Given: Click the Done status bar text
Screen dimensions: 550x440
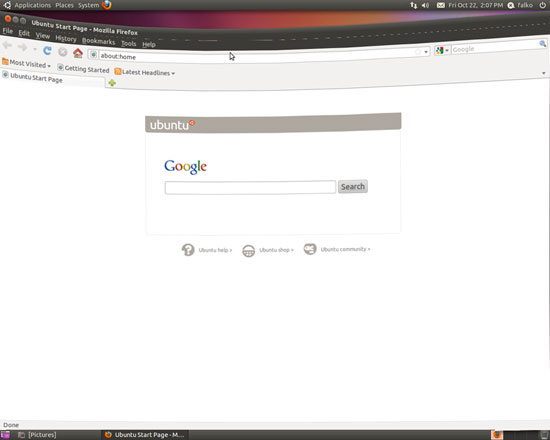Looking at the screenshot, I should pos(11,425).
